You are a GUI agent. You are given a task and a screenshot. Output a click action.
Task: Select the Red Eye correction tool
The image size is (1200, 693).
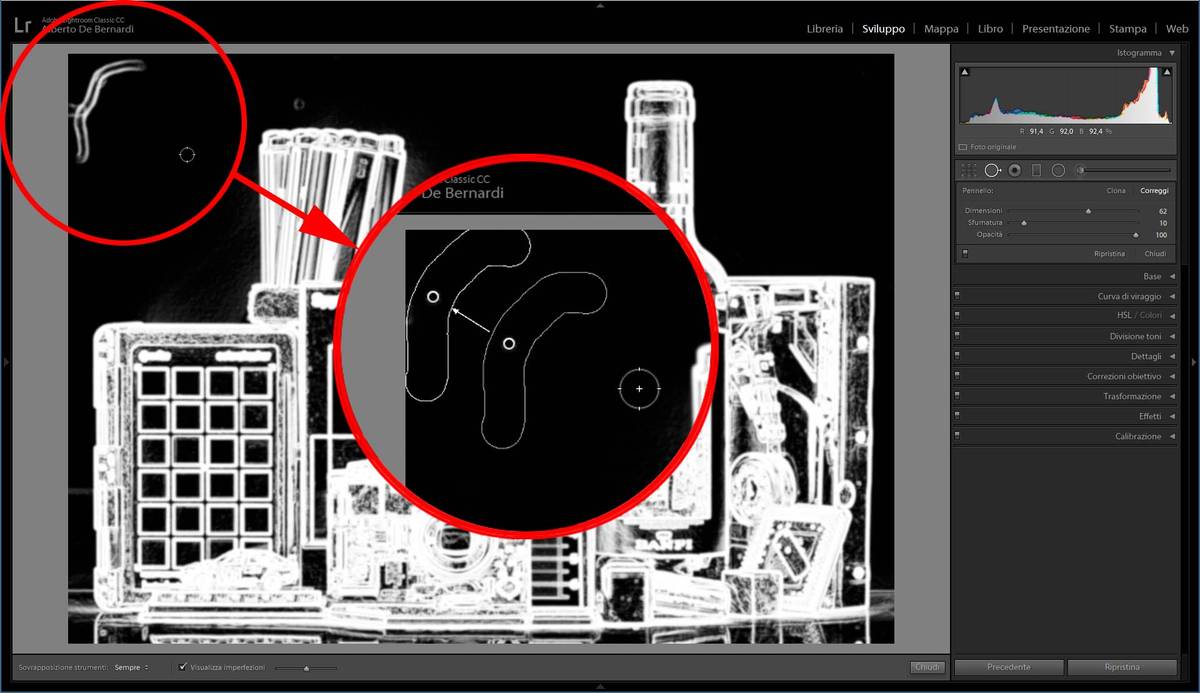[1014, 171]
